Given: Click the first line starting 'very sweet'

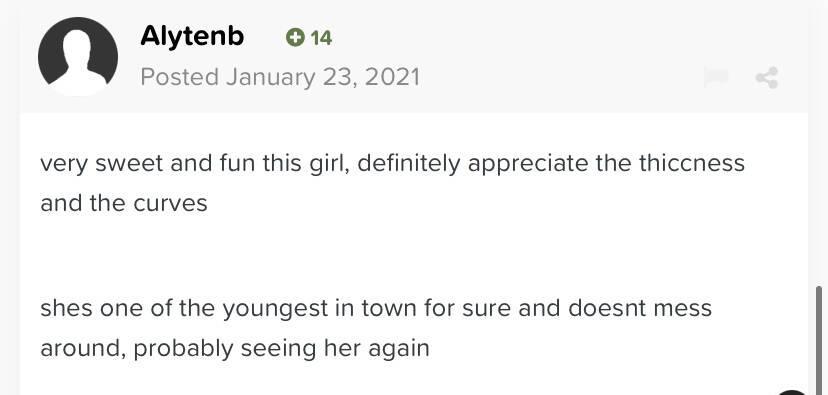Looking at the screenshot, I should pyautogui.click(x=392, y=164).
